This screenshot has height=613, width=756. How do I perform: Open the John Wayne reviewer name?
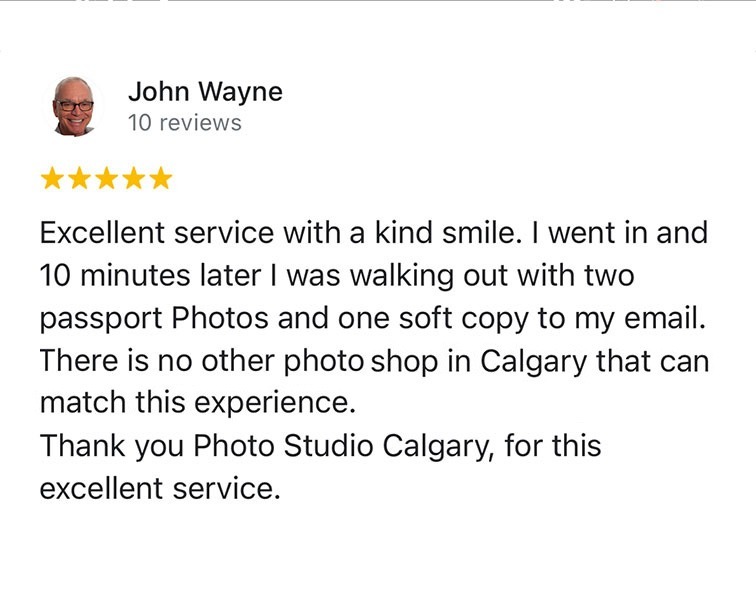(205, 92)
